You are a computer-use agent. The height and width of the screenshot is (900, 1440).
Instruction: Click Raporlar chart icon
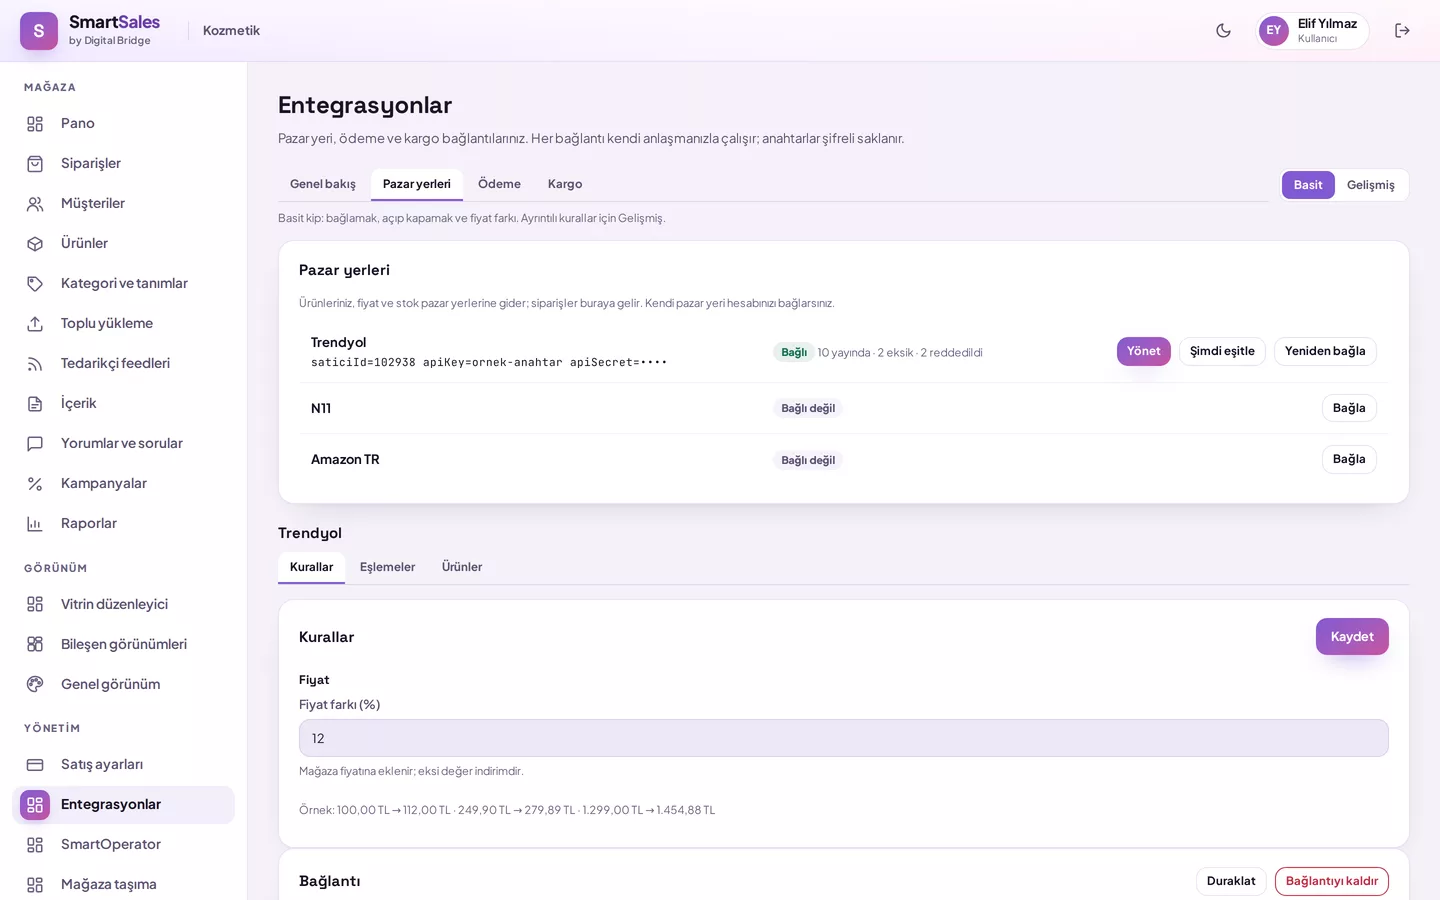(35, 524)
